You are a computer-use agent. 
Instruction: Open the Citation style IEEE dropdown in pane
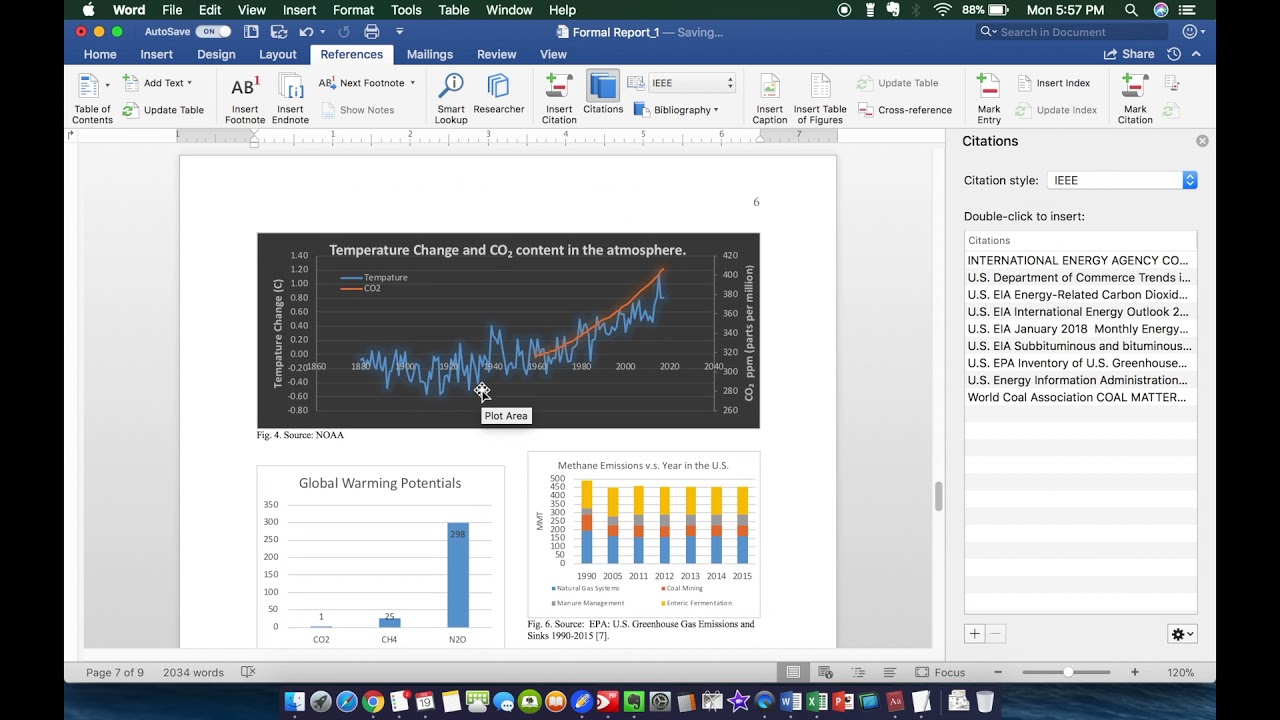tap(1122, 180)
